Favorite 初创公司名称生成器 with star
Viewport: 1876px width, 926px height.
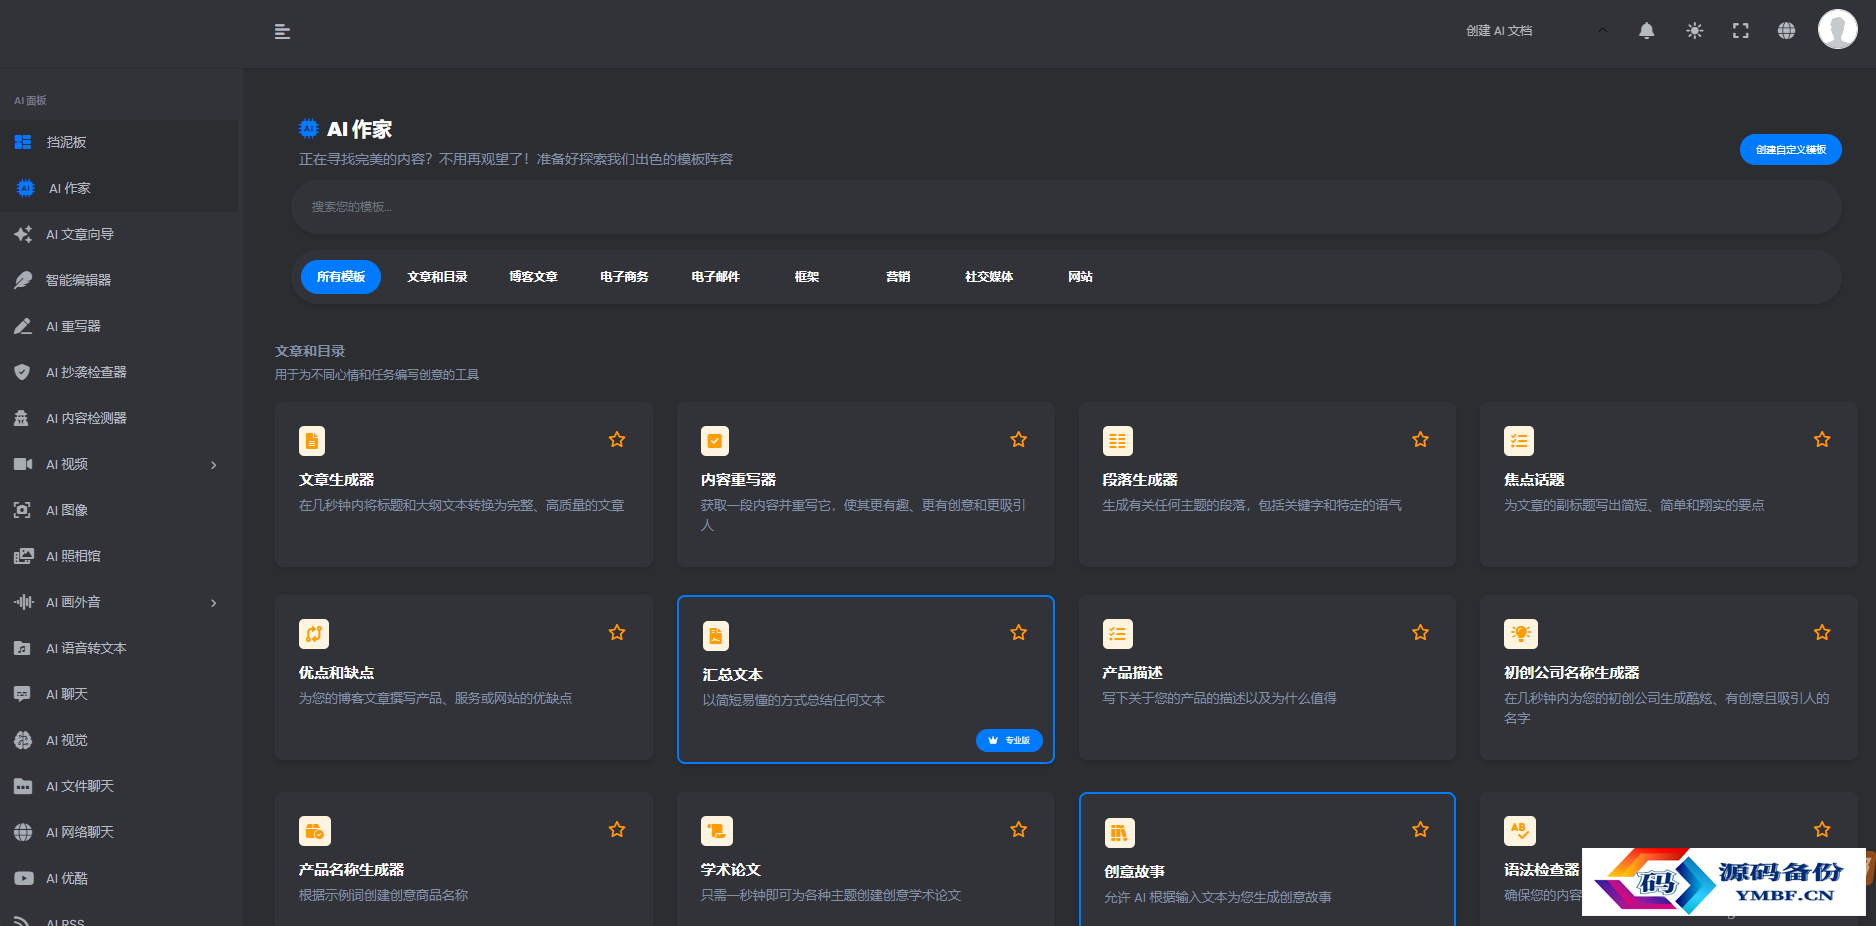[1822, 633]
